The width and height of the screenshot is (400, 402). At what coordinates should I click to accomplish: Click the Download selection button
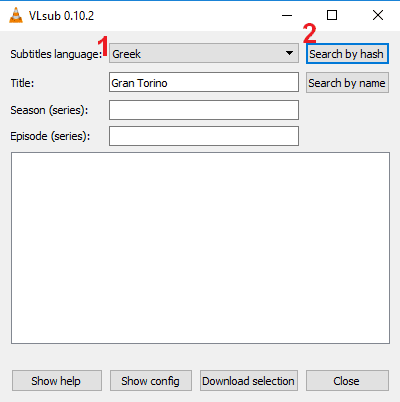tap(249, 380)
